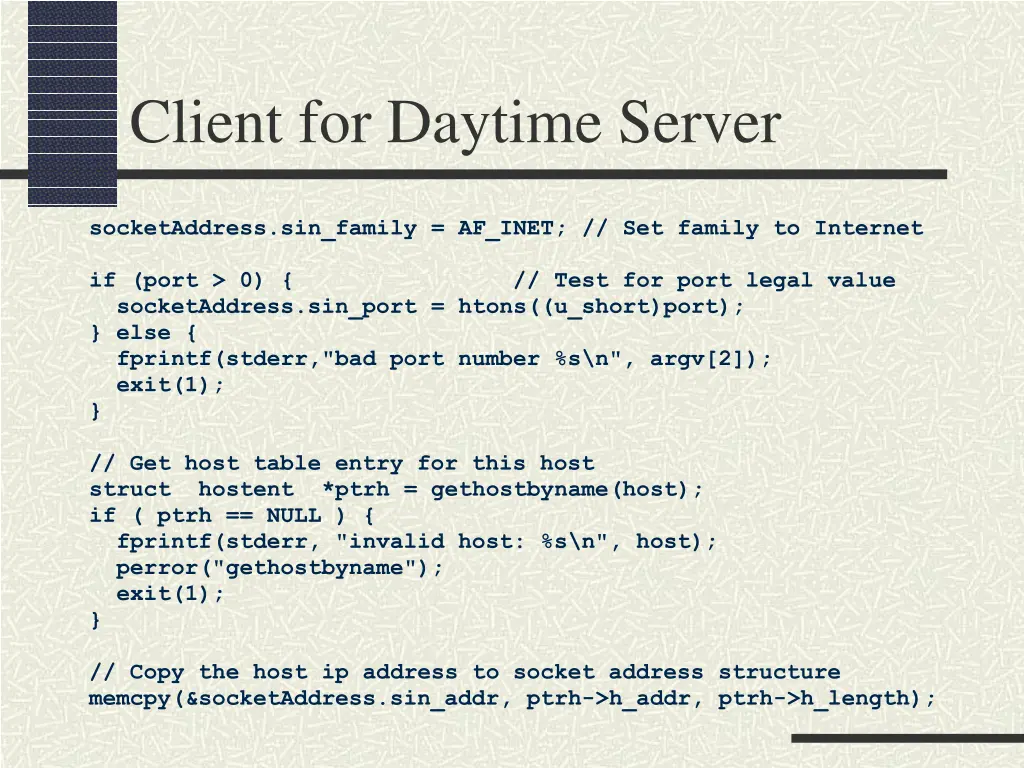Click the second "exit(1);" after perror

click(170, 594)
